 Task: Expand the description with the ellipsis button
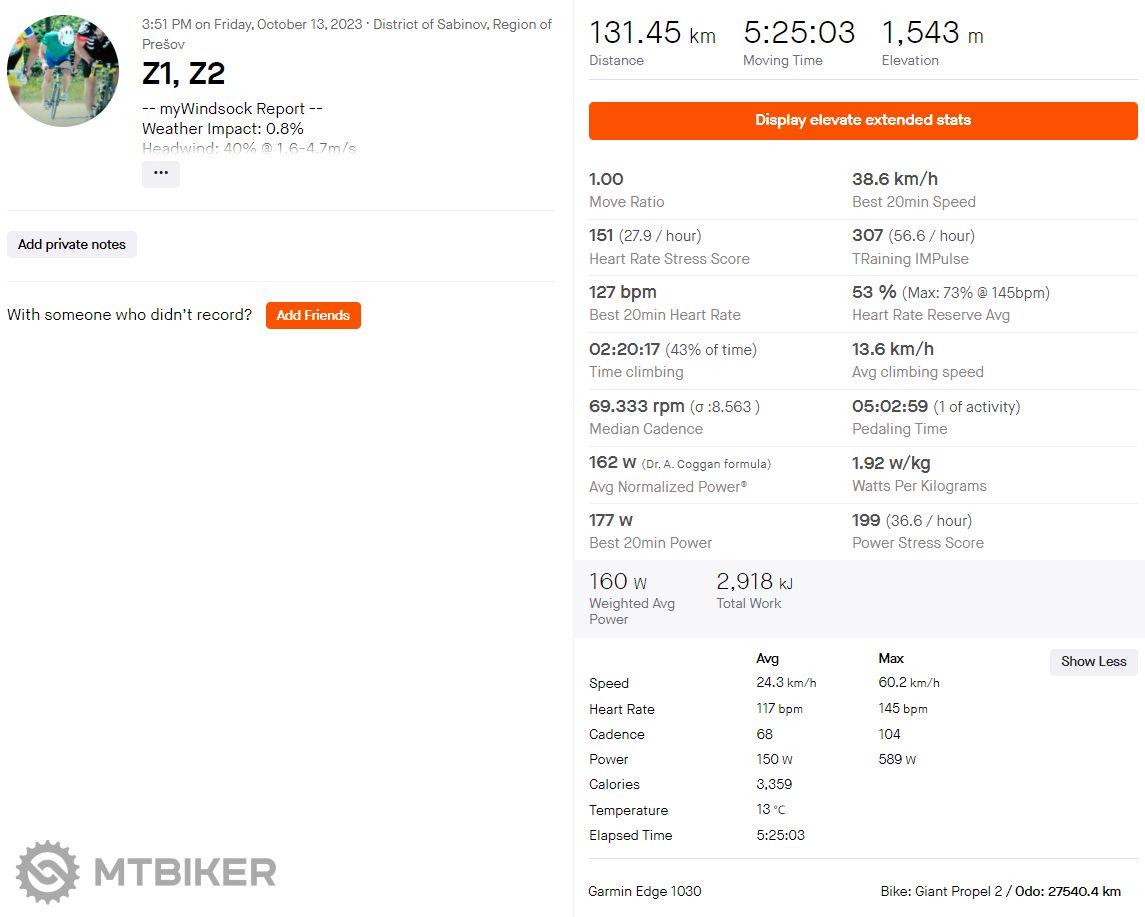pyautogui.click(x=161, y=173)
